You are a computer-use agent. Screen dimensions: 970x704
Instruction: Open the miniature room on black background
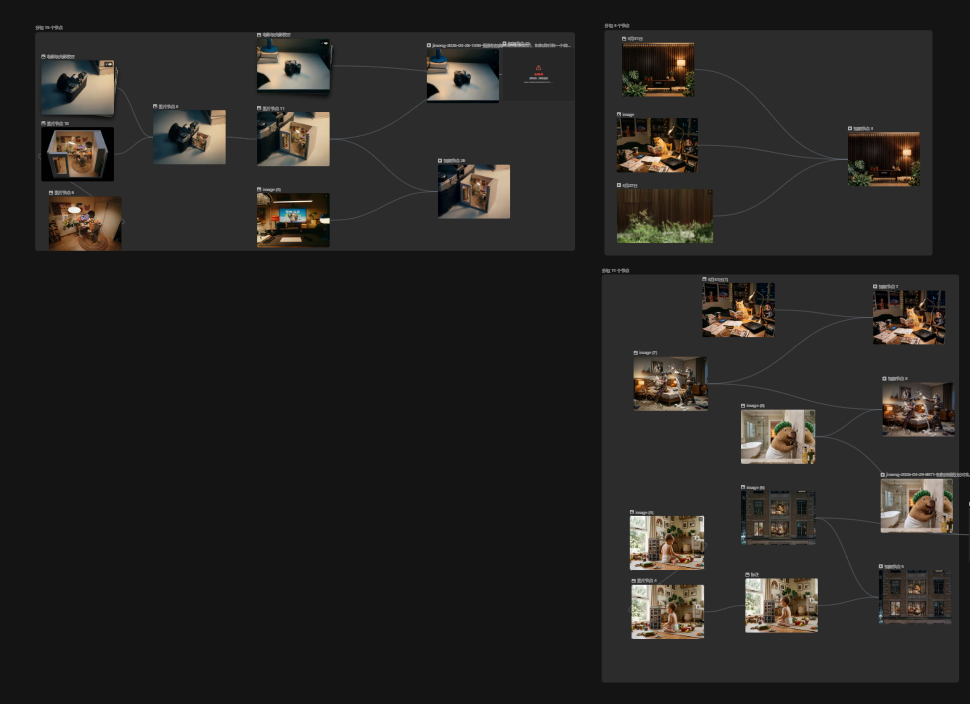point(78,154)
